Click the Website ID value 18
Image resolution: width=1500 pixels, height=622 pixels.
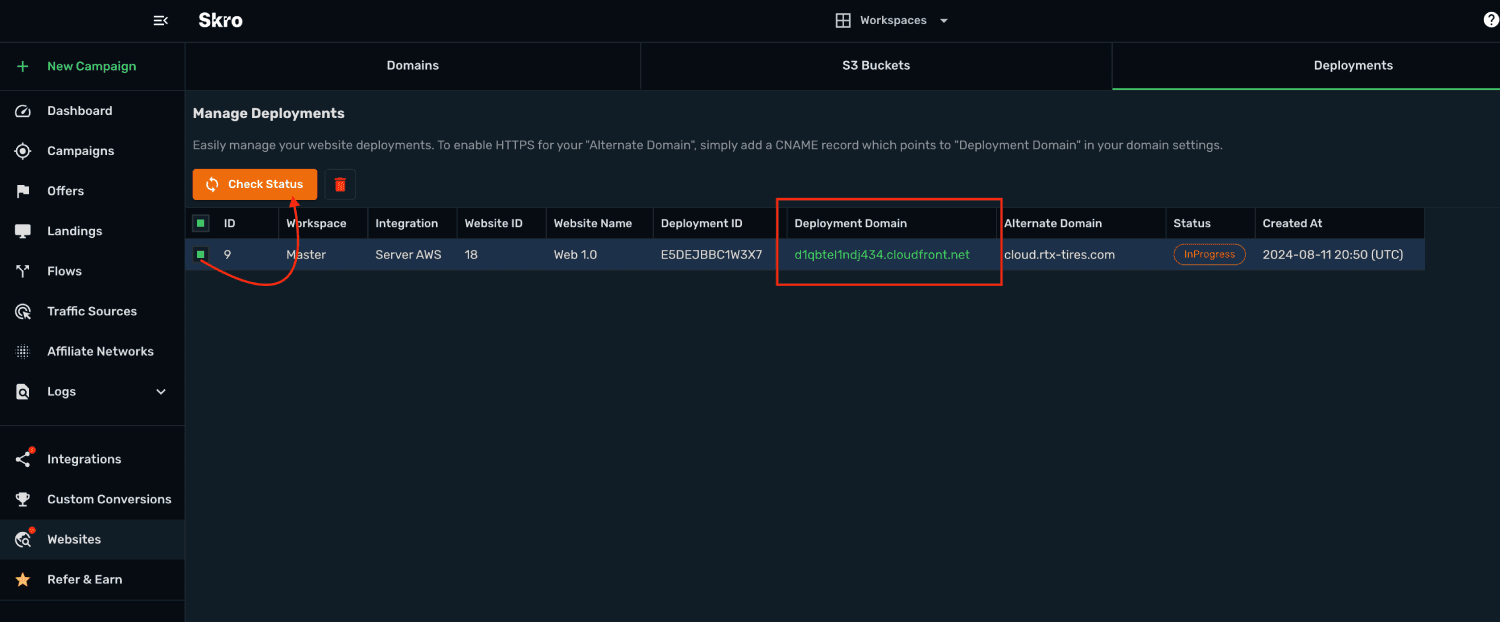471,255
